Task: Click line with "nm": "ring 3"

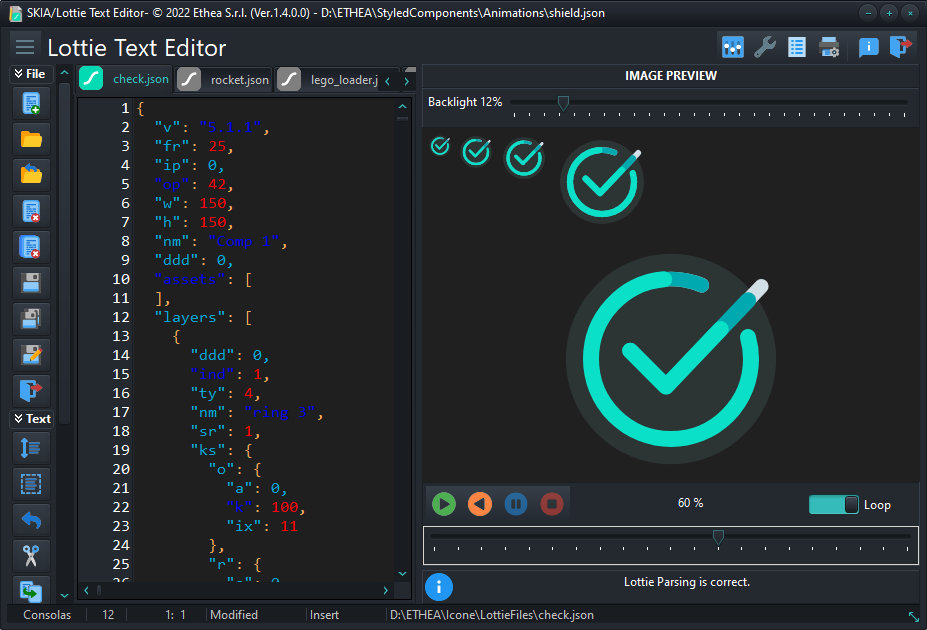Action: coord(257,413)
